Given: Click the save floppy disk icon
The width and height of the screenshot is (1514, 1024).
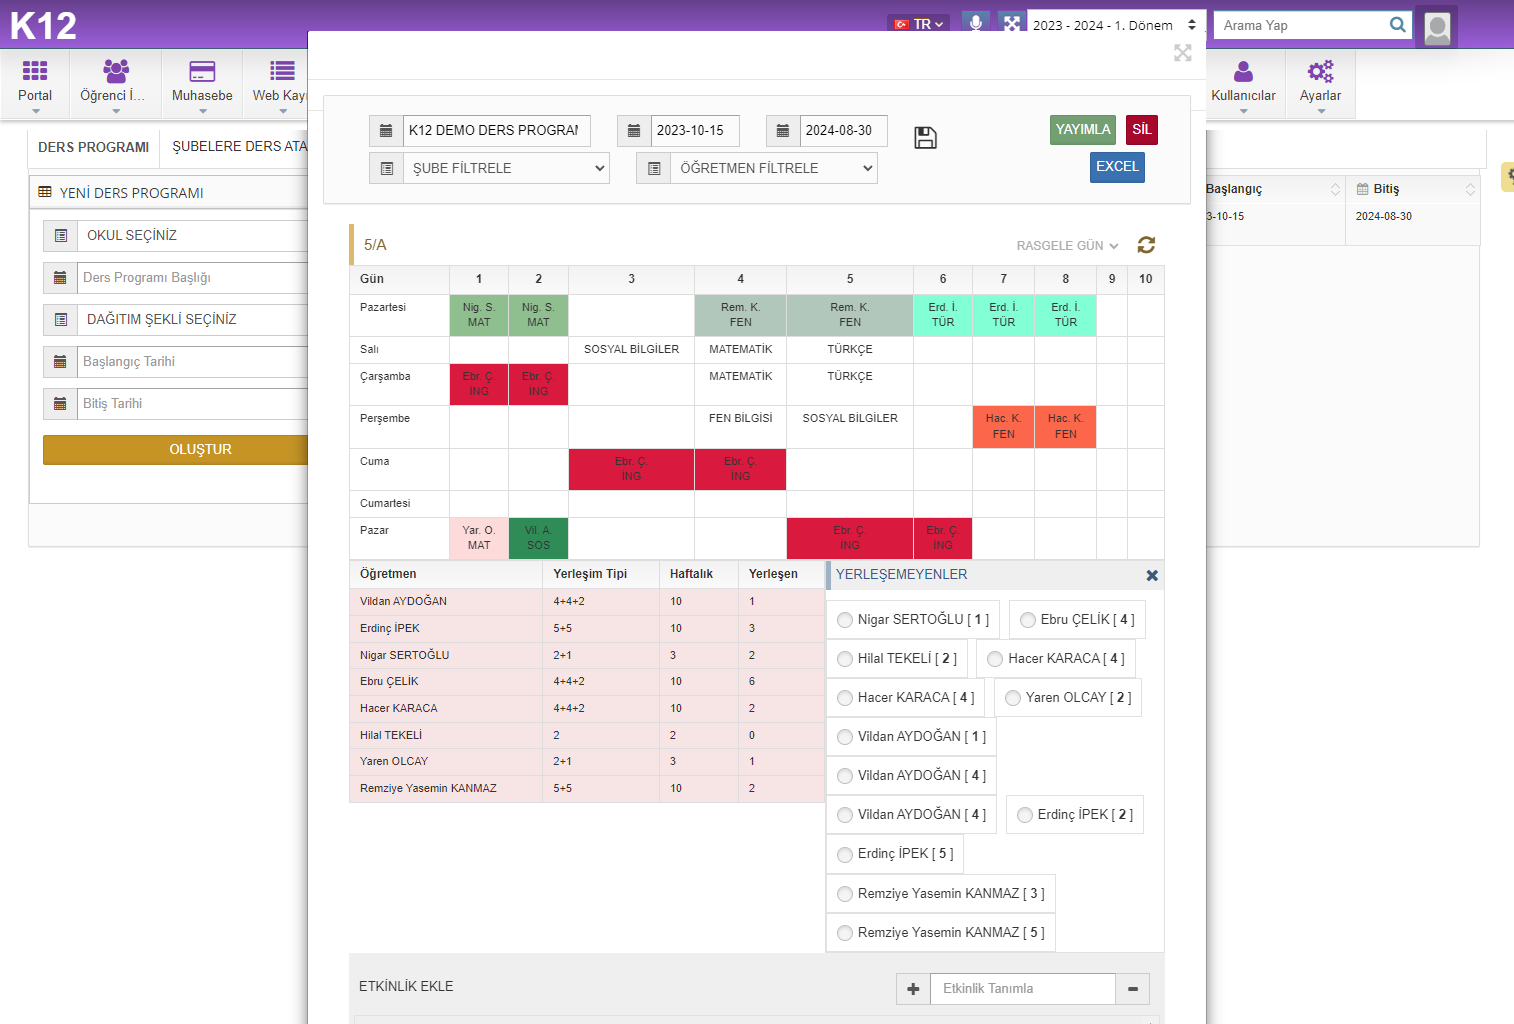Looking at the screenshot, I should (926, 138).
